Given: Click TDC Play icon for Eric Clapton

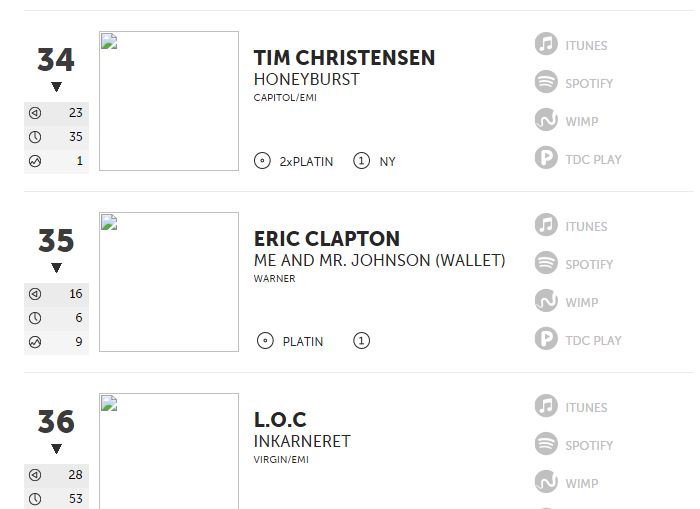Looking at the screenshot, I should click(x=546, y=338).
